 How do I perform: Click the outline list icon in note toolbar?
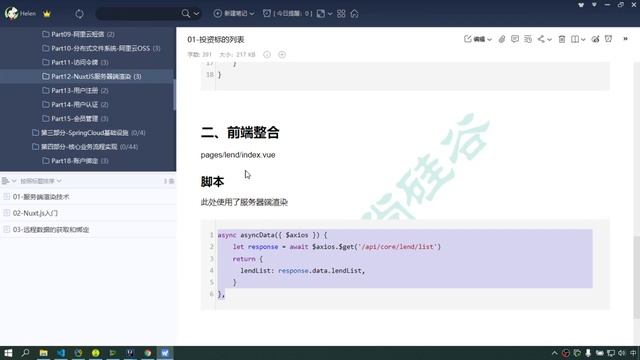pos(528,39)
